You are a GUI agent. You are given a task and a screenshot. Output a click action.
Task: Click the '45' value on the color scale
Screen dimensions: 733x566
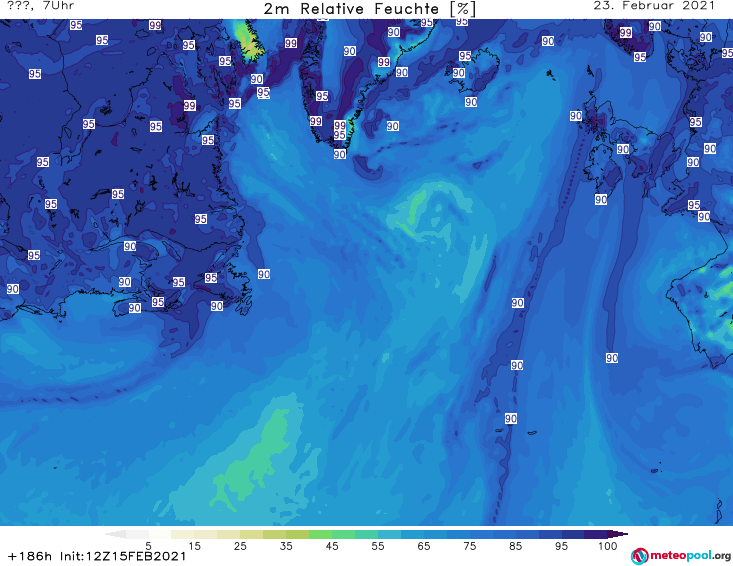coord(332,546)
